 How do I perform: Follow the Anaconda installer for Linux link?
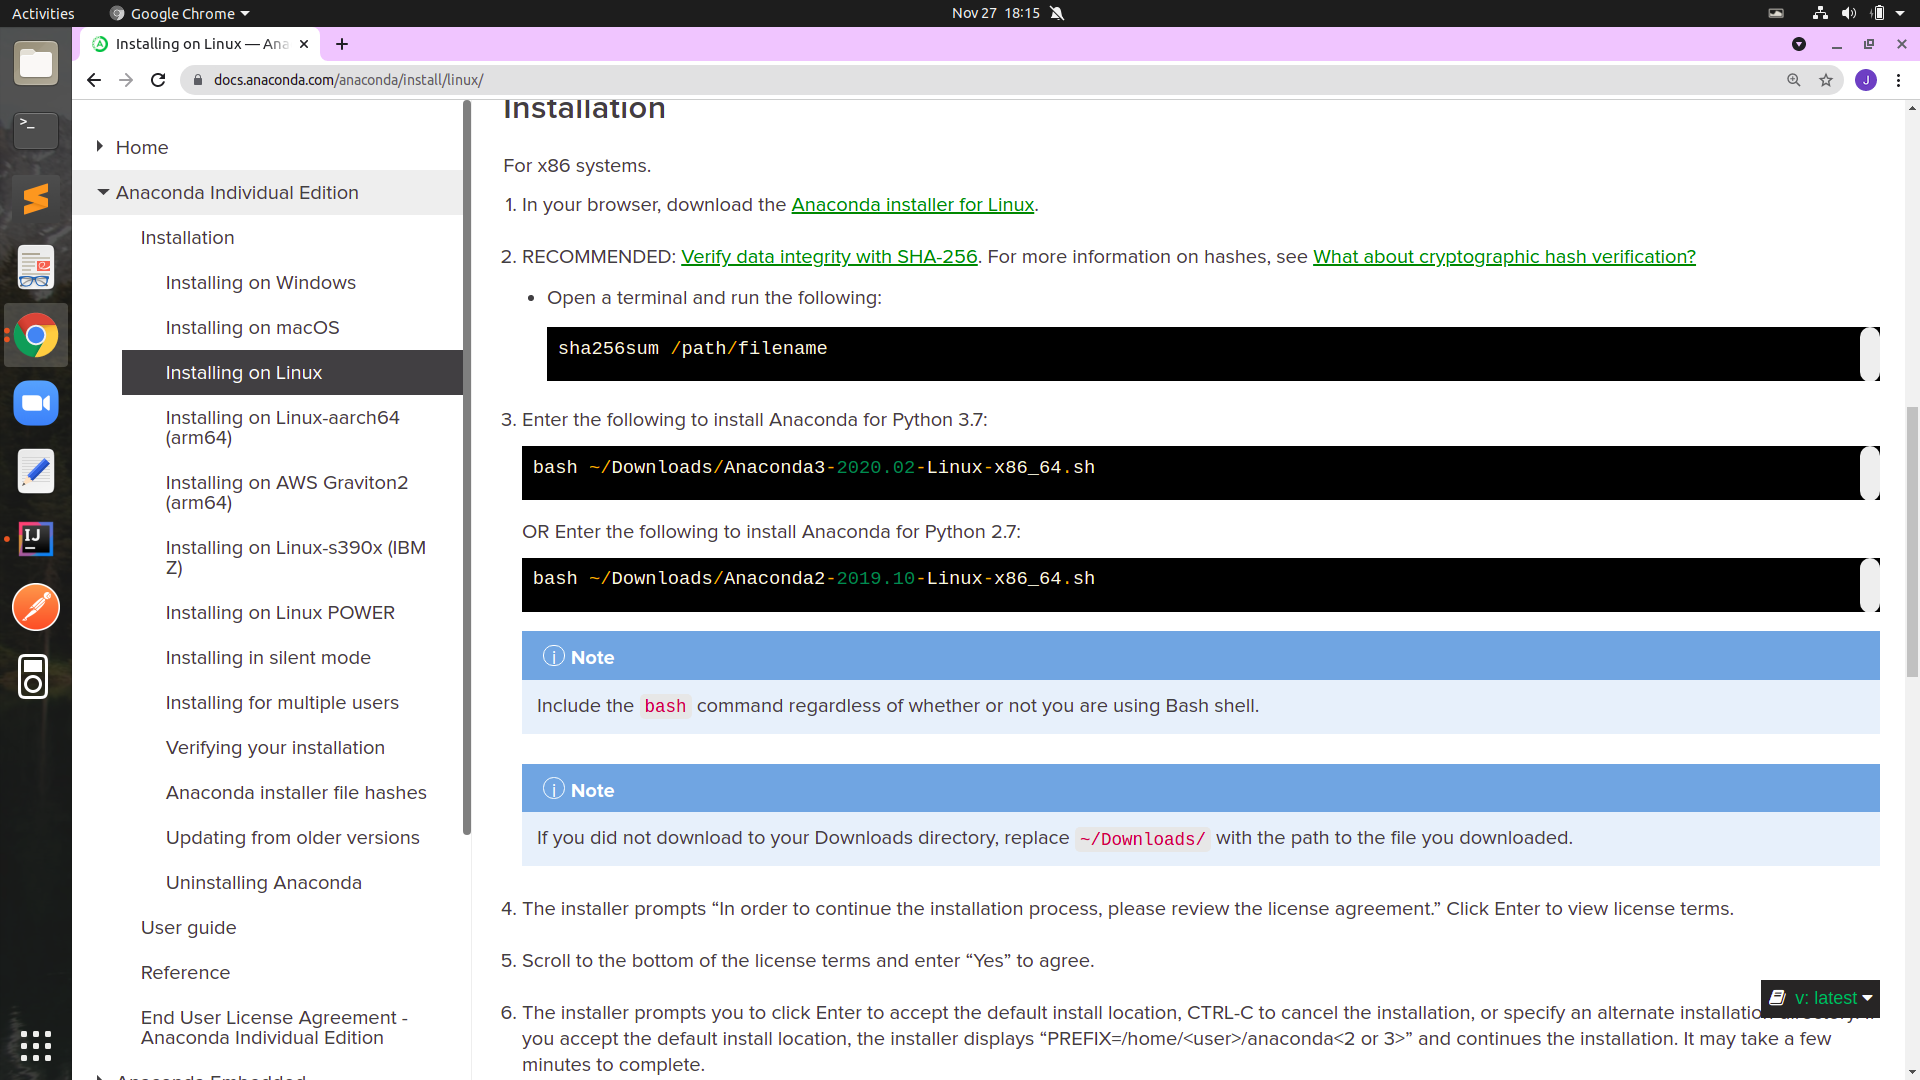tap(912, 205)
